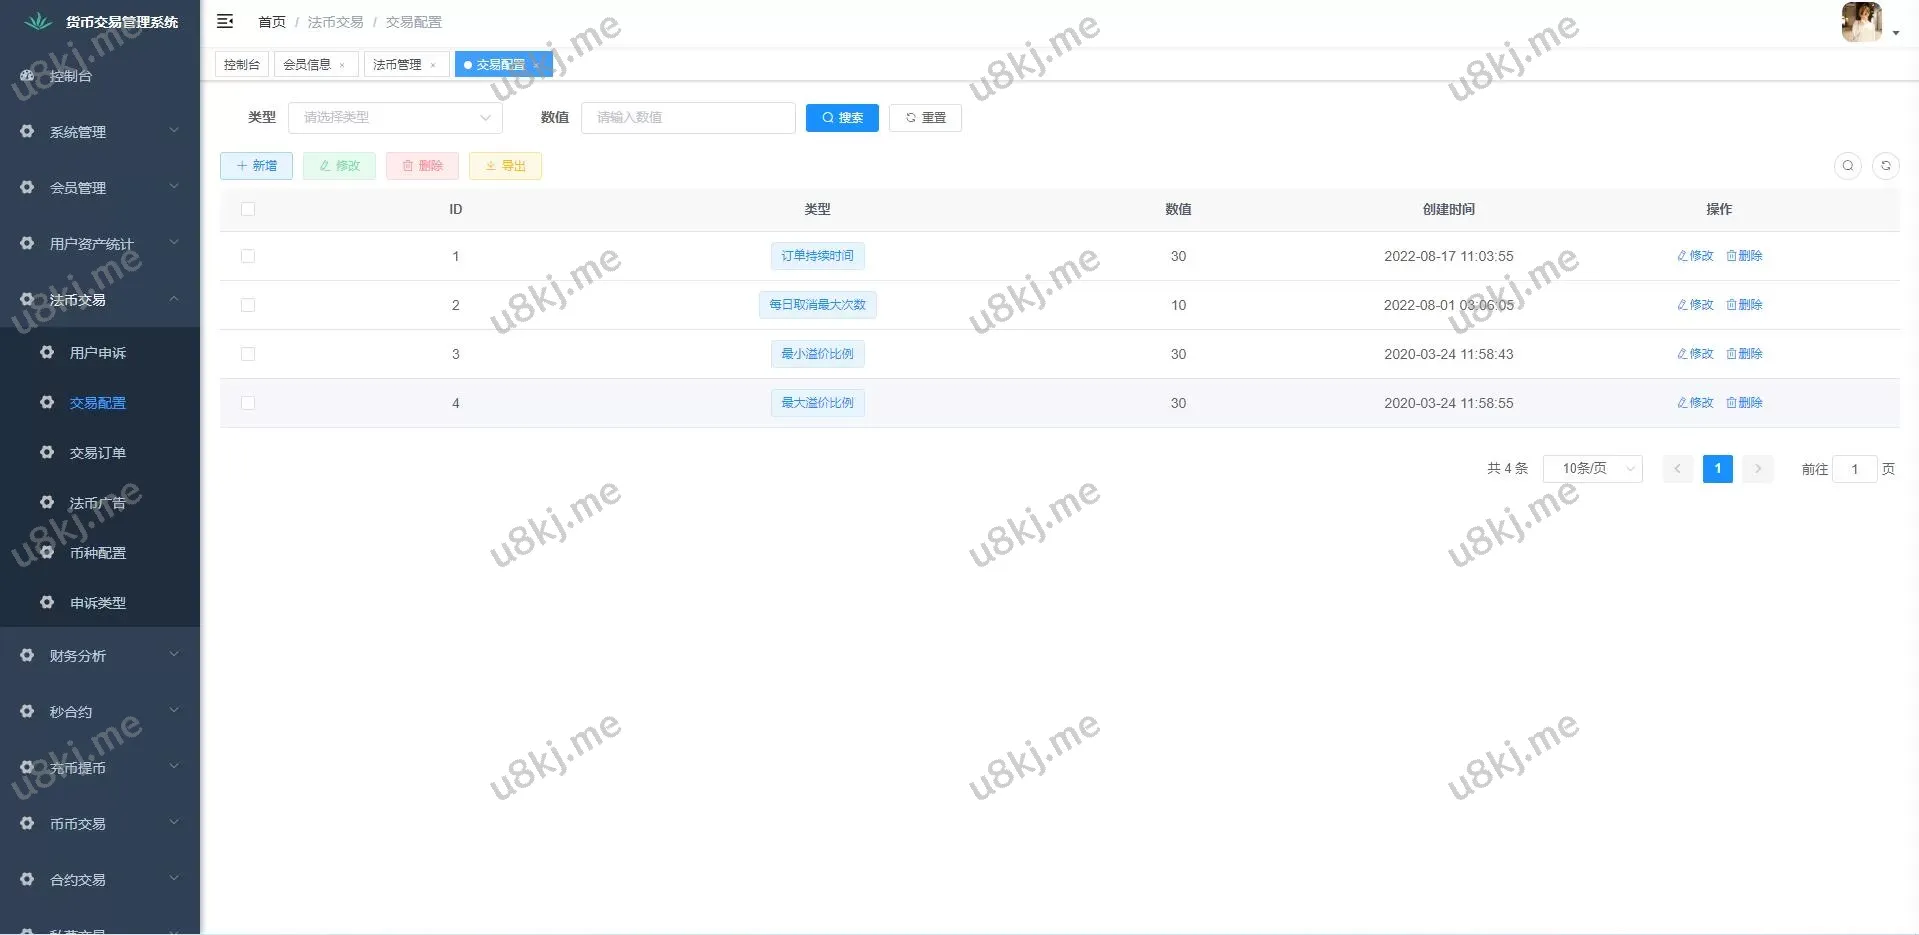Switch to the 法币管理 tab
The height and width of the screenshot is (935, 1919).
pos(397,65)
